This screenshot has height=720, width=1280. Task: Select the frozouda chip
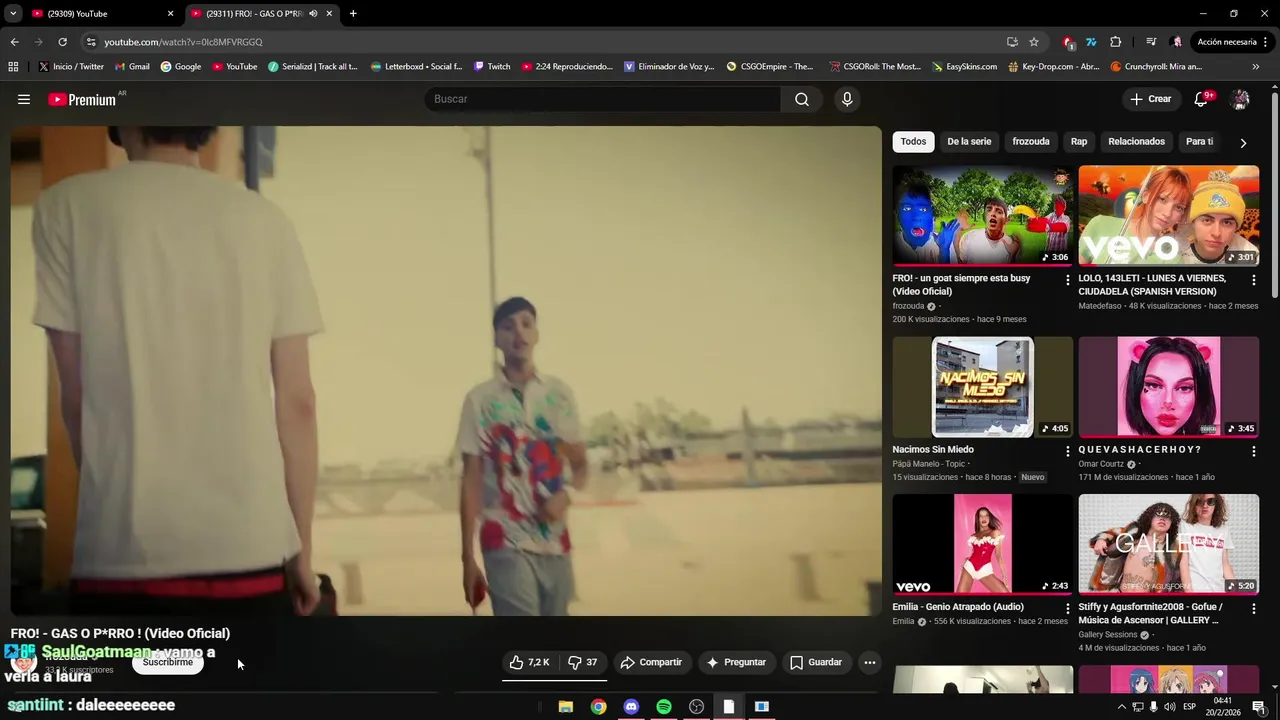click(1031, 142)
